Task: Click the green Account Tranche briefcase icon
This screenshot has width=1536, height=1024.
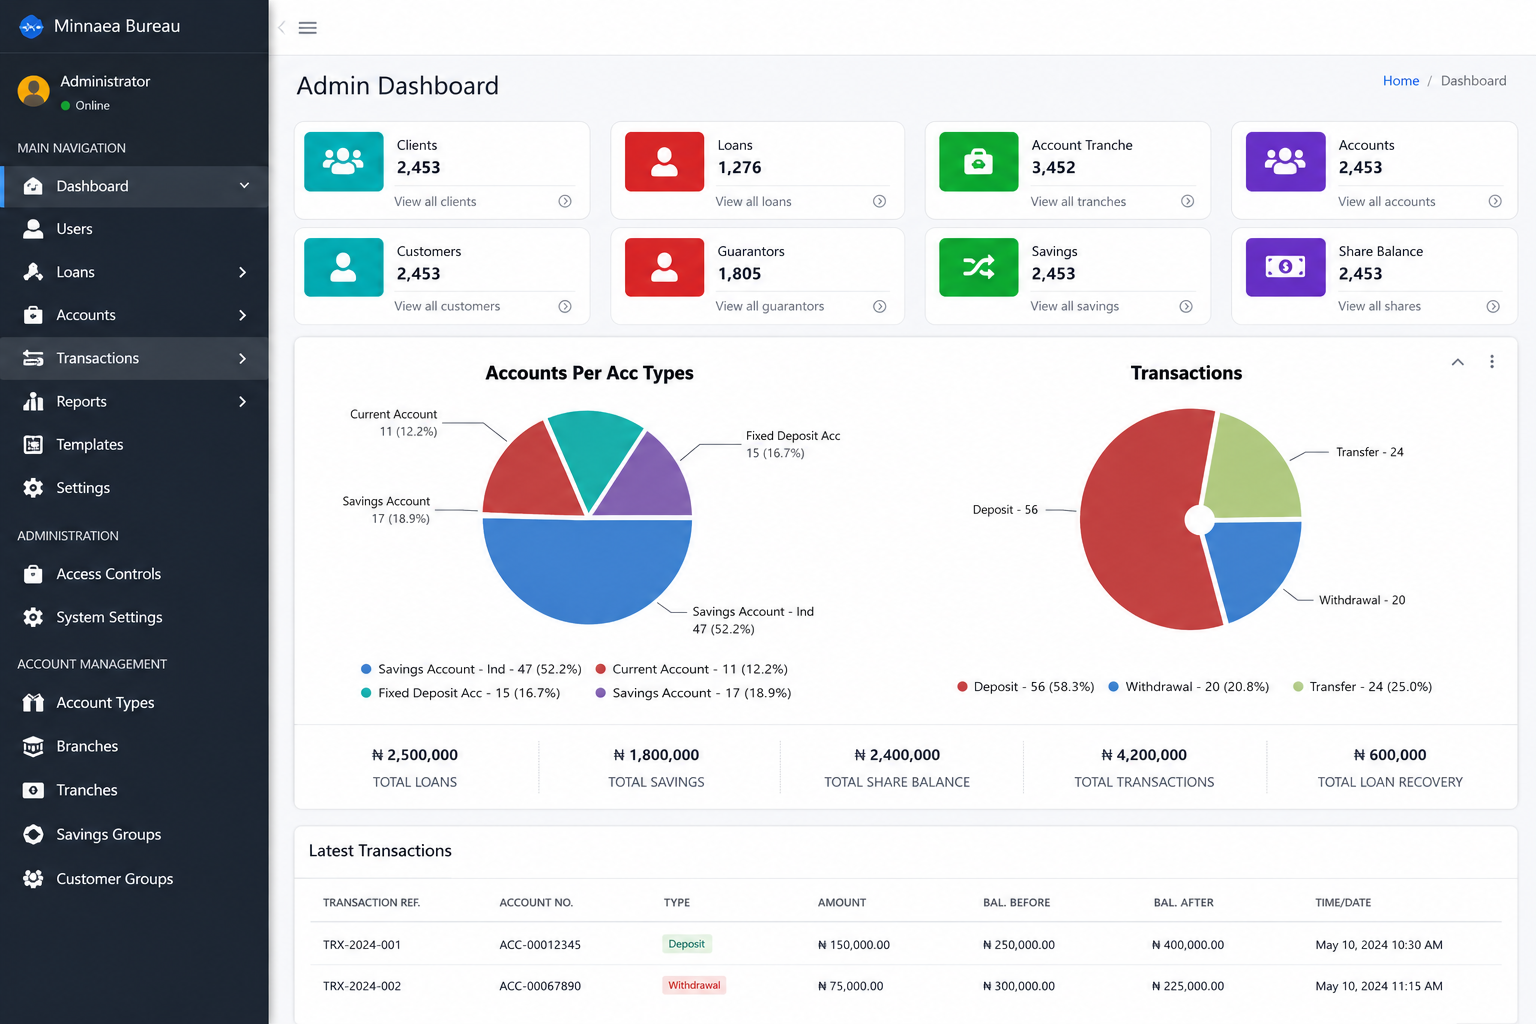Action: (x=978, y=161)
